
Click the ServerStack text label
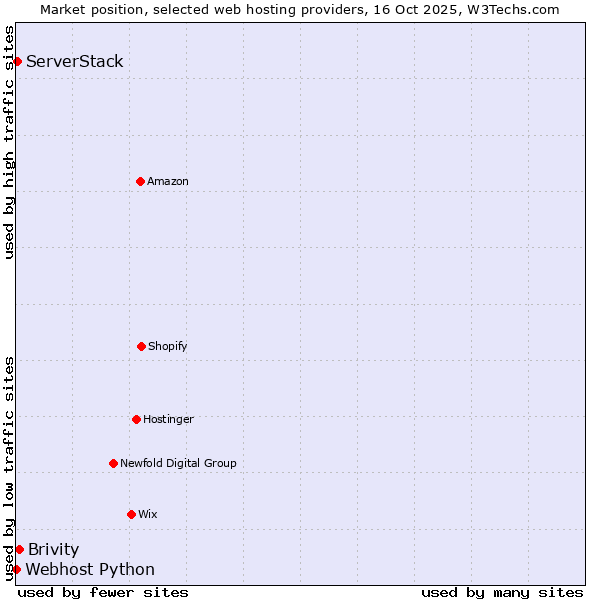click(75, 62)
